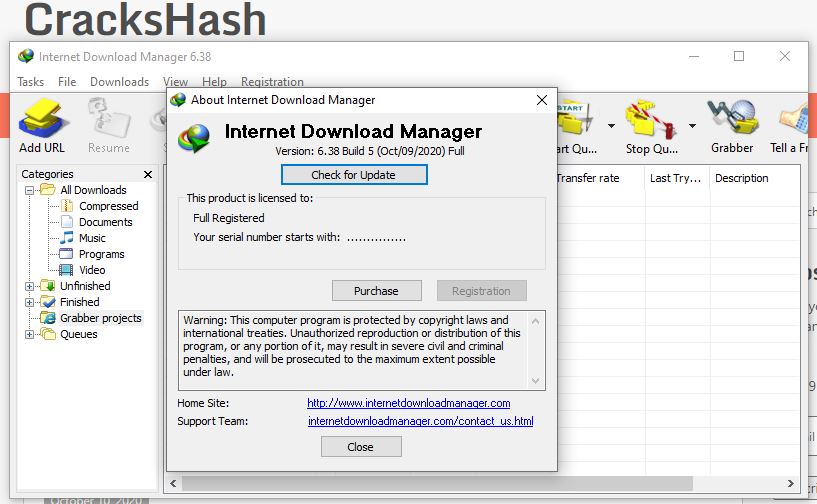The image size is (817, 504).
Task: Collapse the All Downloads tree node
Action: 30,190
